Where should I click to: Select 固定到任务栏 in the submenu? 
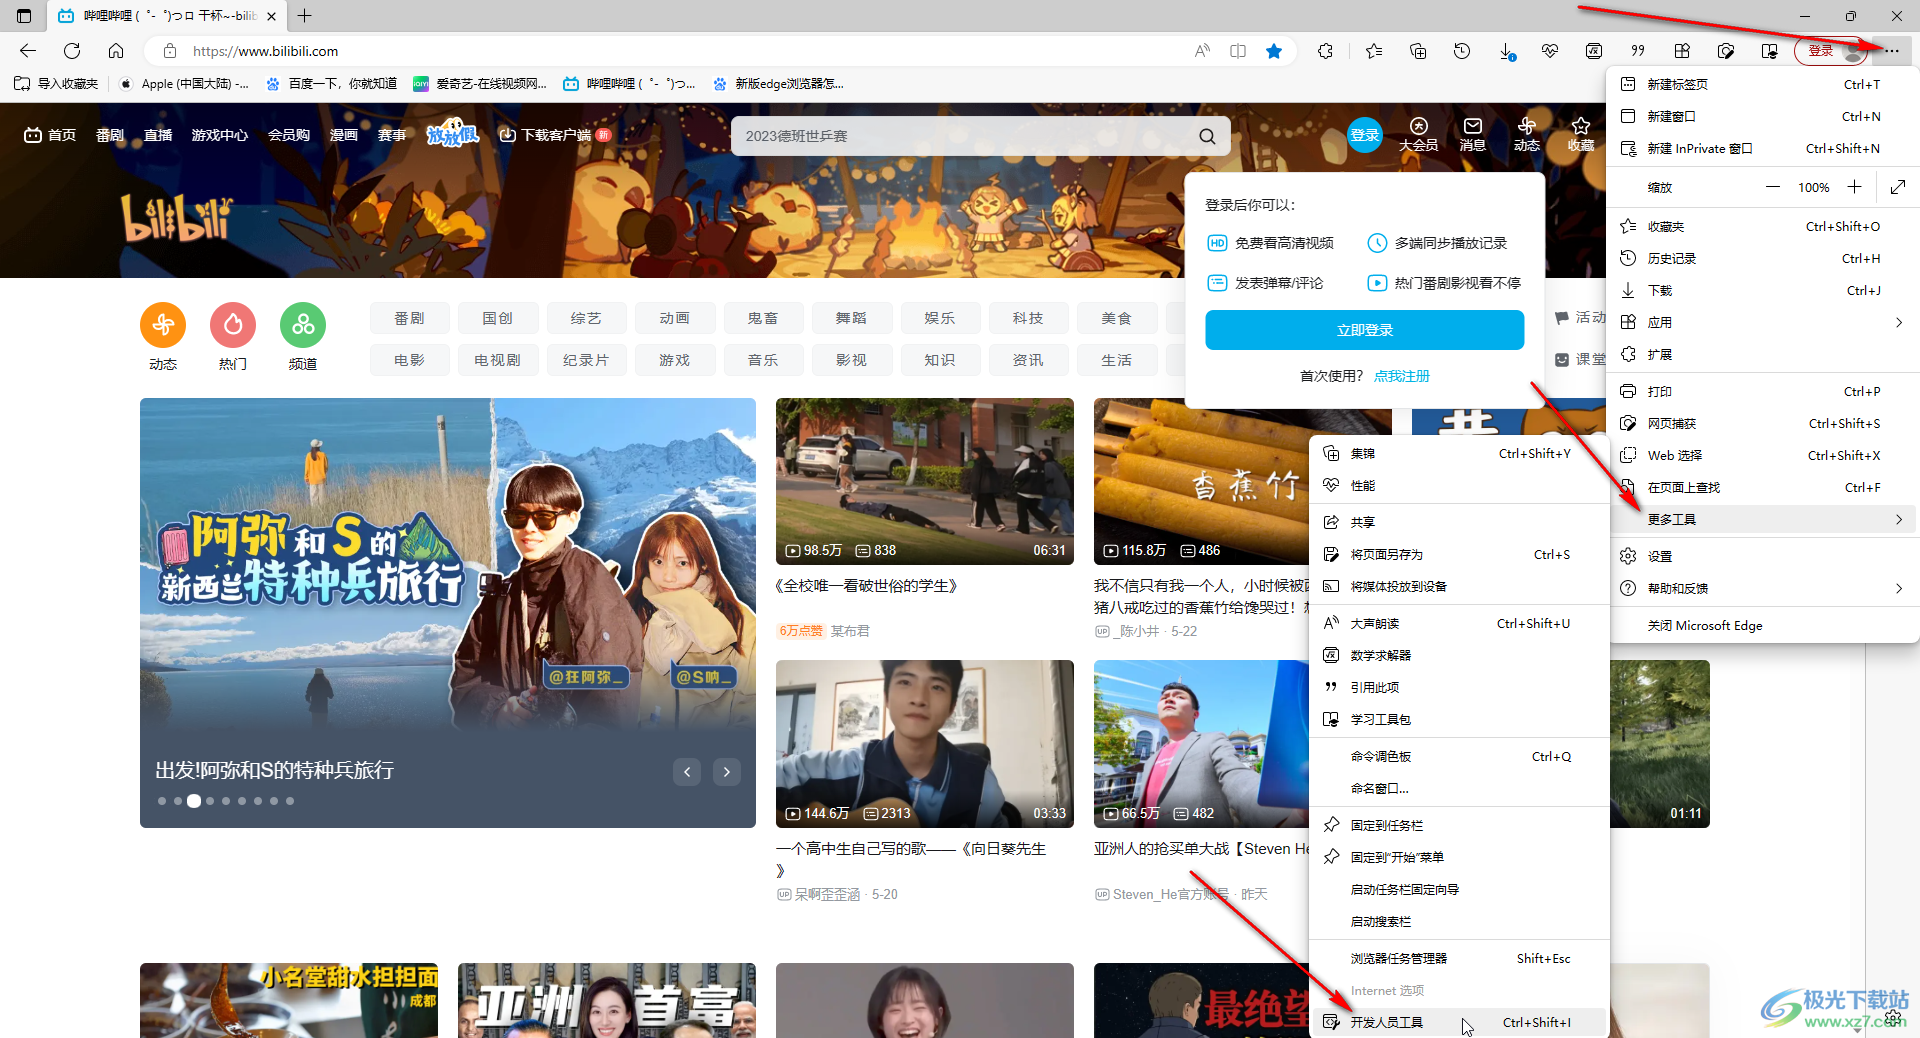[1459, 825]
